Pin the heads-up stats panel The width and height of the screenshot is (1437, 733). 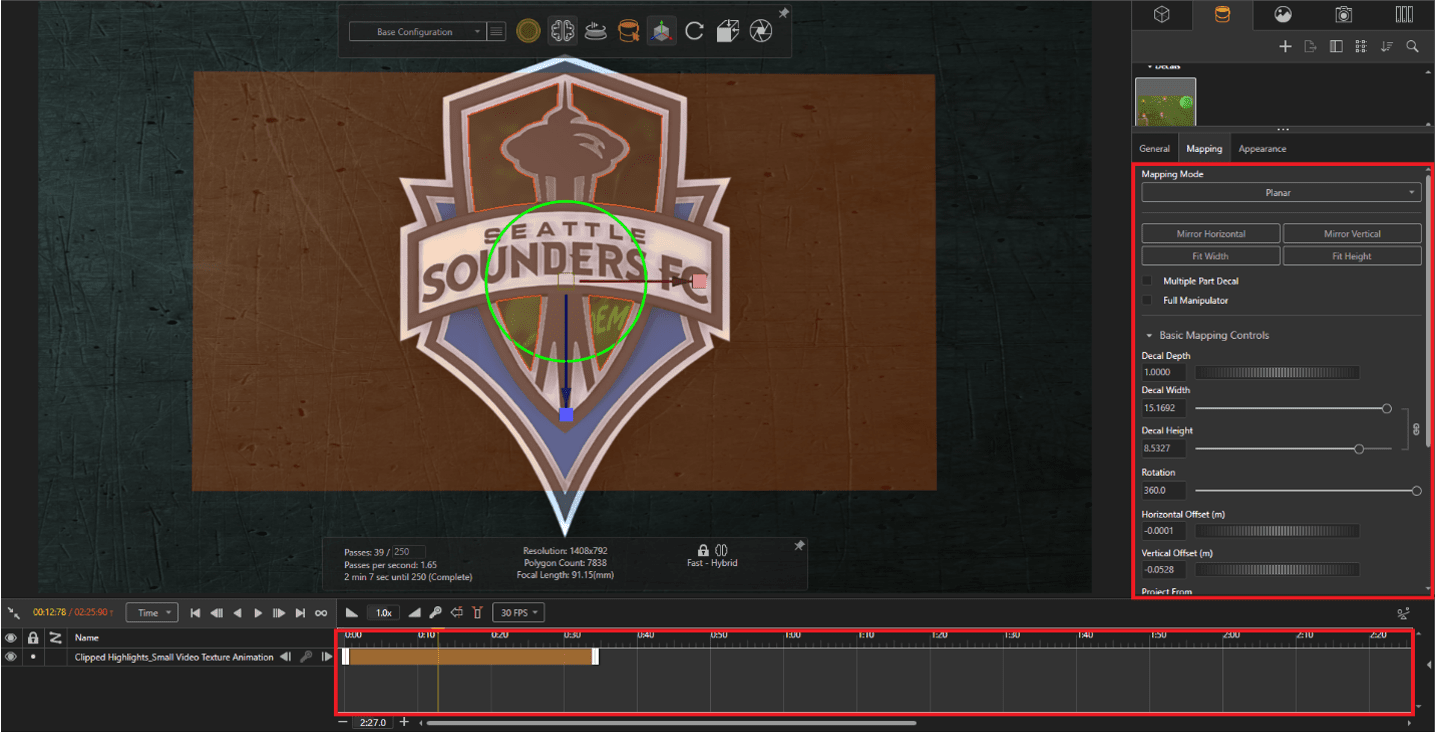pyautogui.click(x=799, y=546)
